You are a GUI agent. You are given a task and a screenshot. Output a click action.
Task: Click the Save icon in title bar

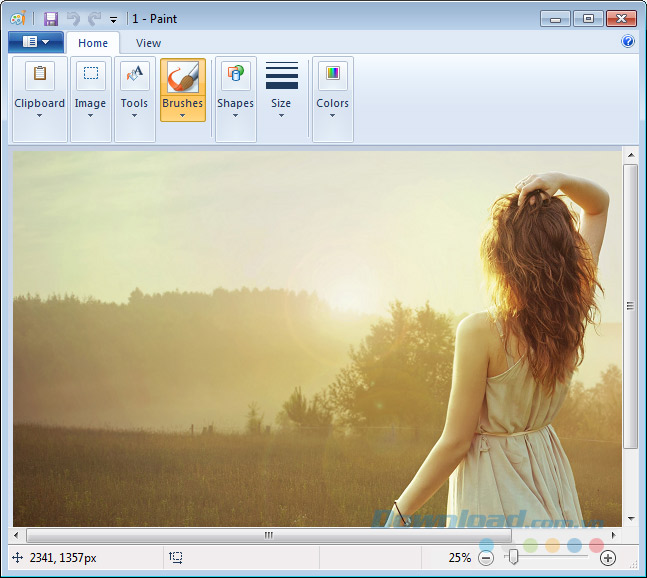(51, 18)
